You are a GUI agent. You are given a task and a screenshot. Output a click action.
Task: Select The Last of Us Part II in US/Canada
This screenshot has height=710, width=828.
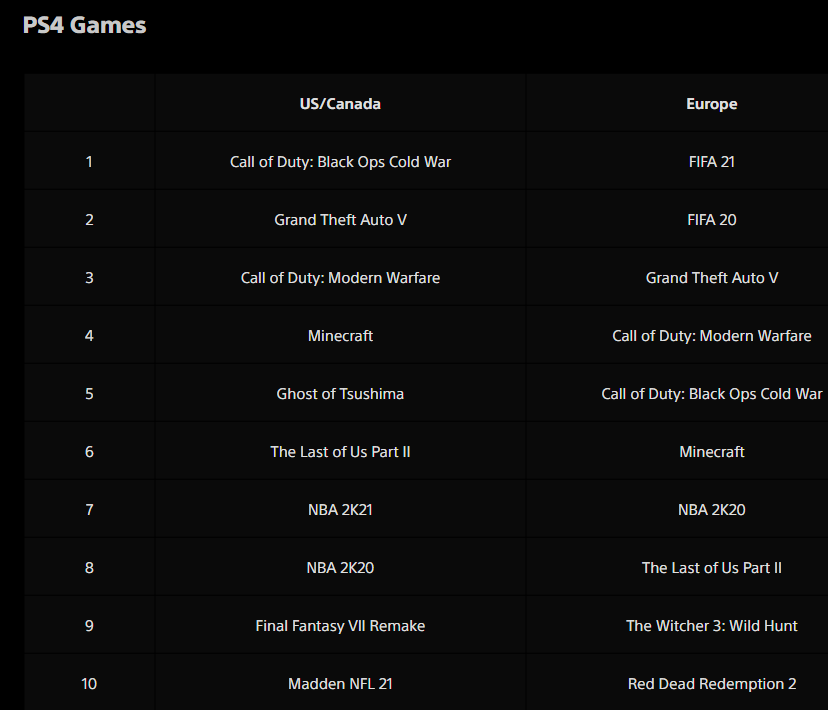pyautogui.click(x=340, y=452)
